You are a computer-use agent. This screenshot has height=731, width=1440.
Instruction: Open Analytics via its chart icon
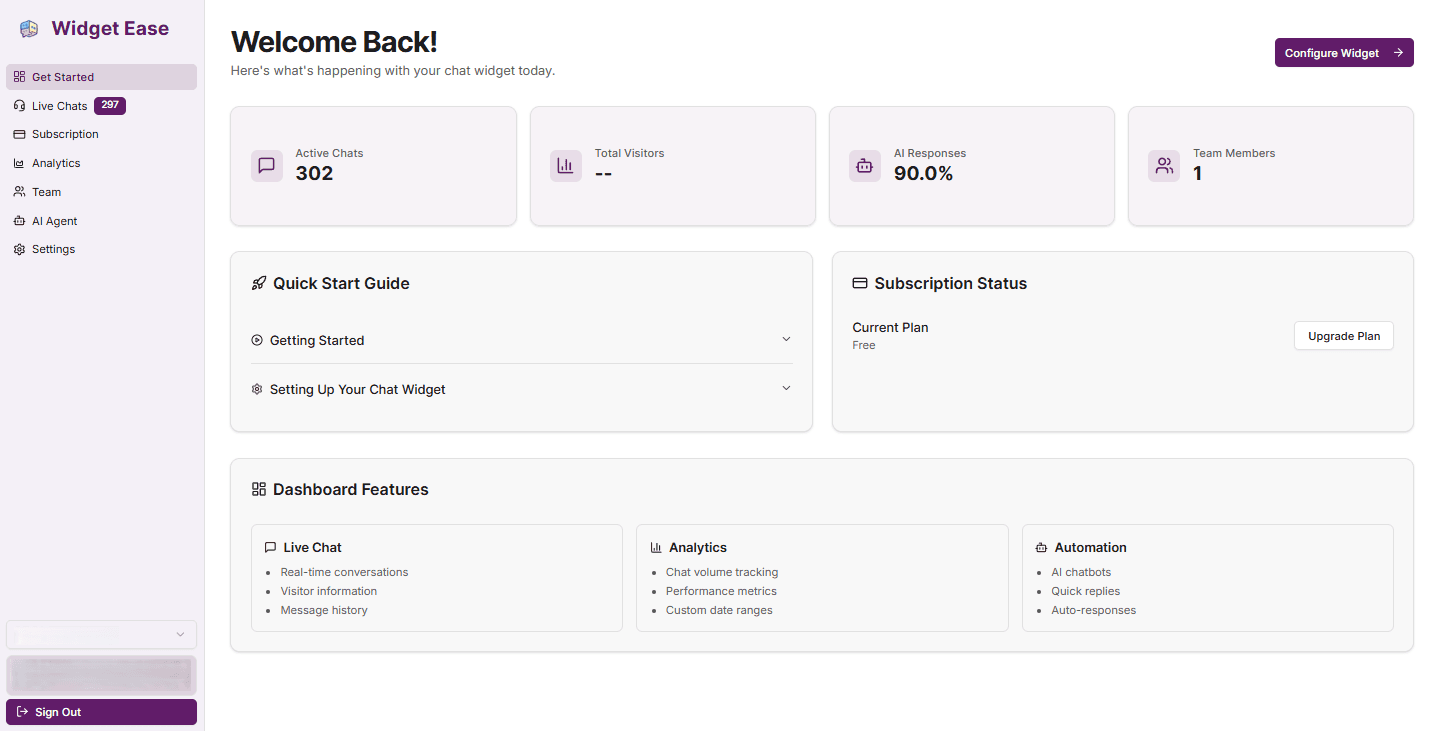tap(18, 162)
